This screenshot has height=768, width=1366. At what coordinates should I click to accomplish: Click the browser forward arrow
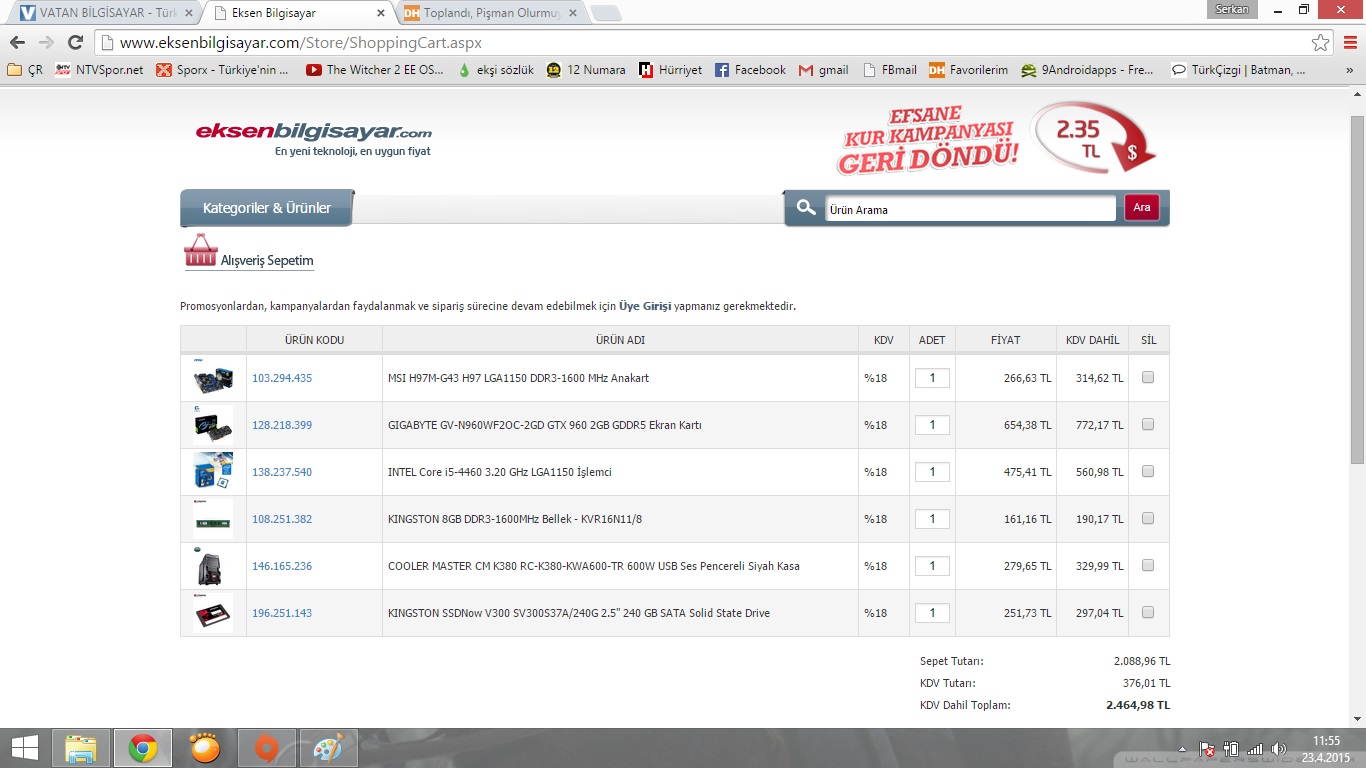pyautogui.click(x=46, y=43)
